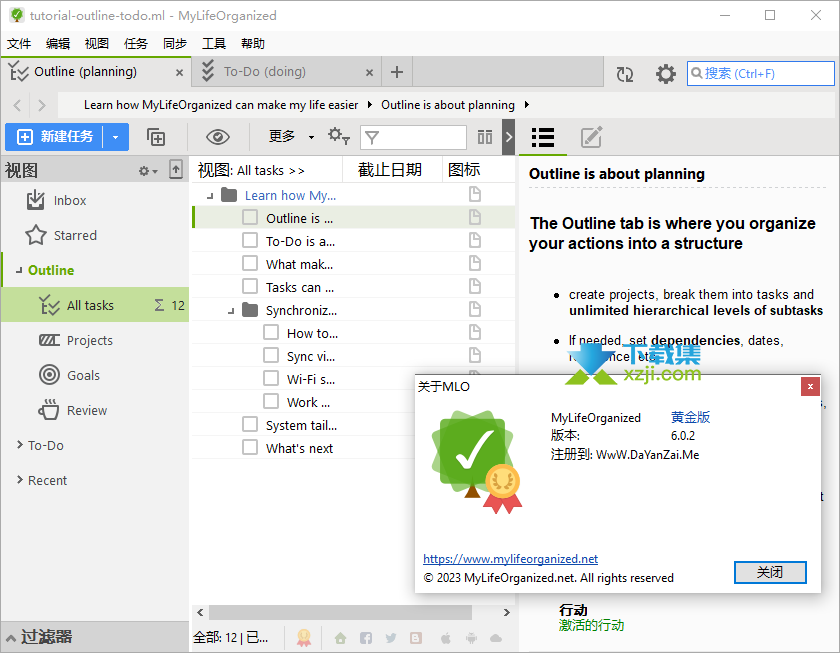This screenshot has height=653, width=840.
Task: Click the note icon on the Tasks can... row
Action: [475, 287]
